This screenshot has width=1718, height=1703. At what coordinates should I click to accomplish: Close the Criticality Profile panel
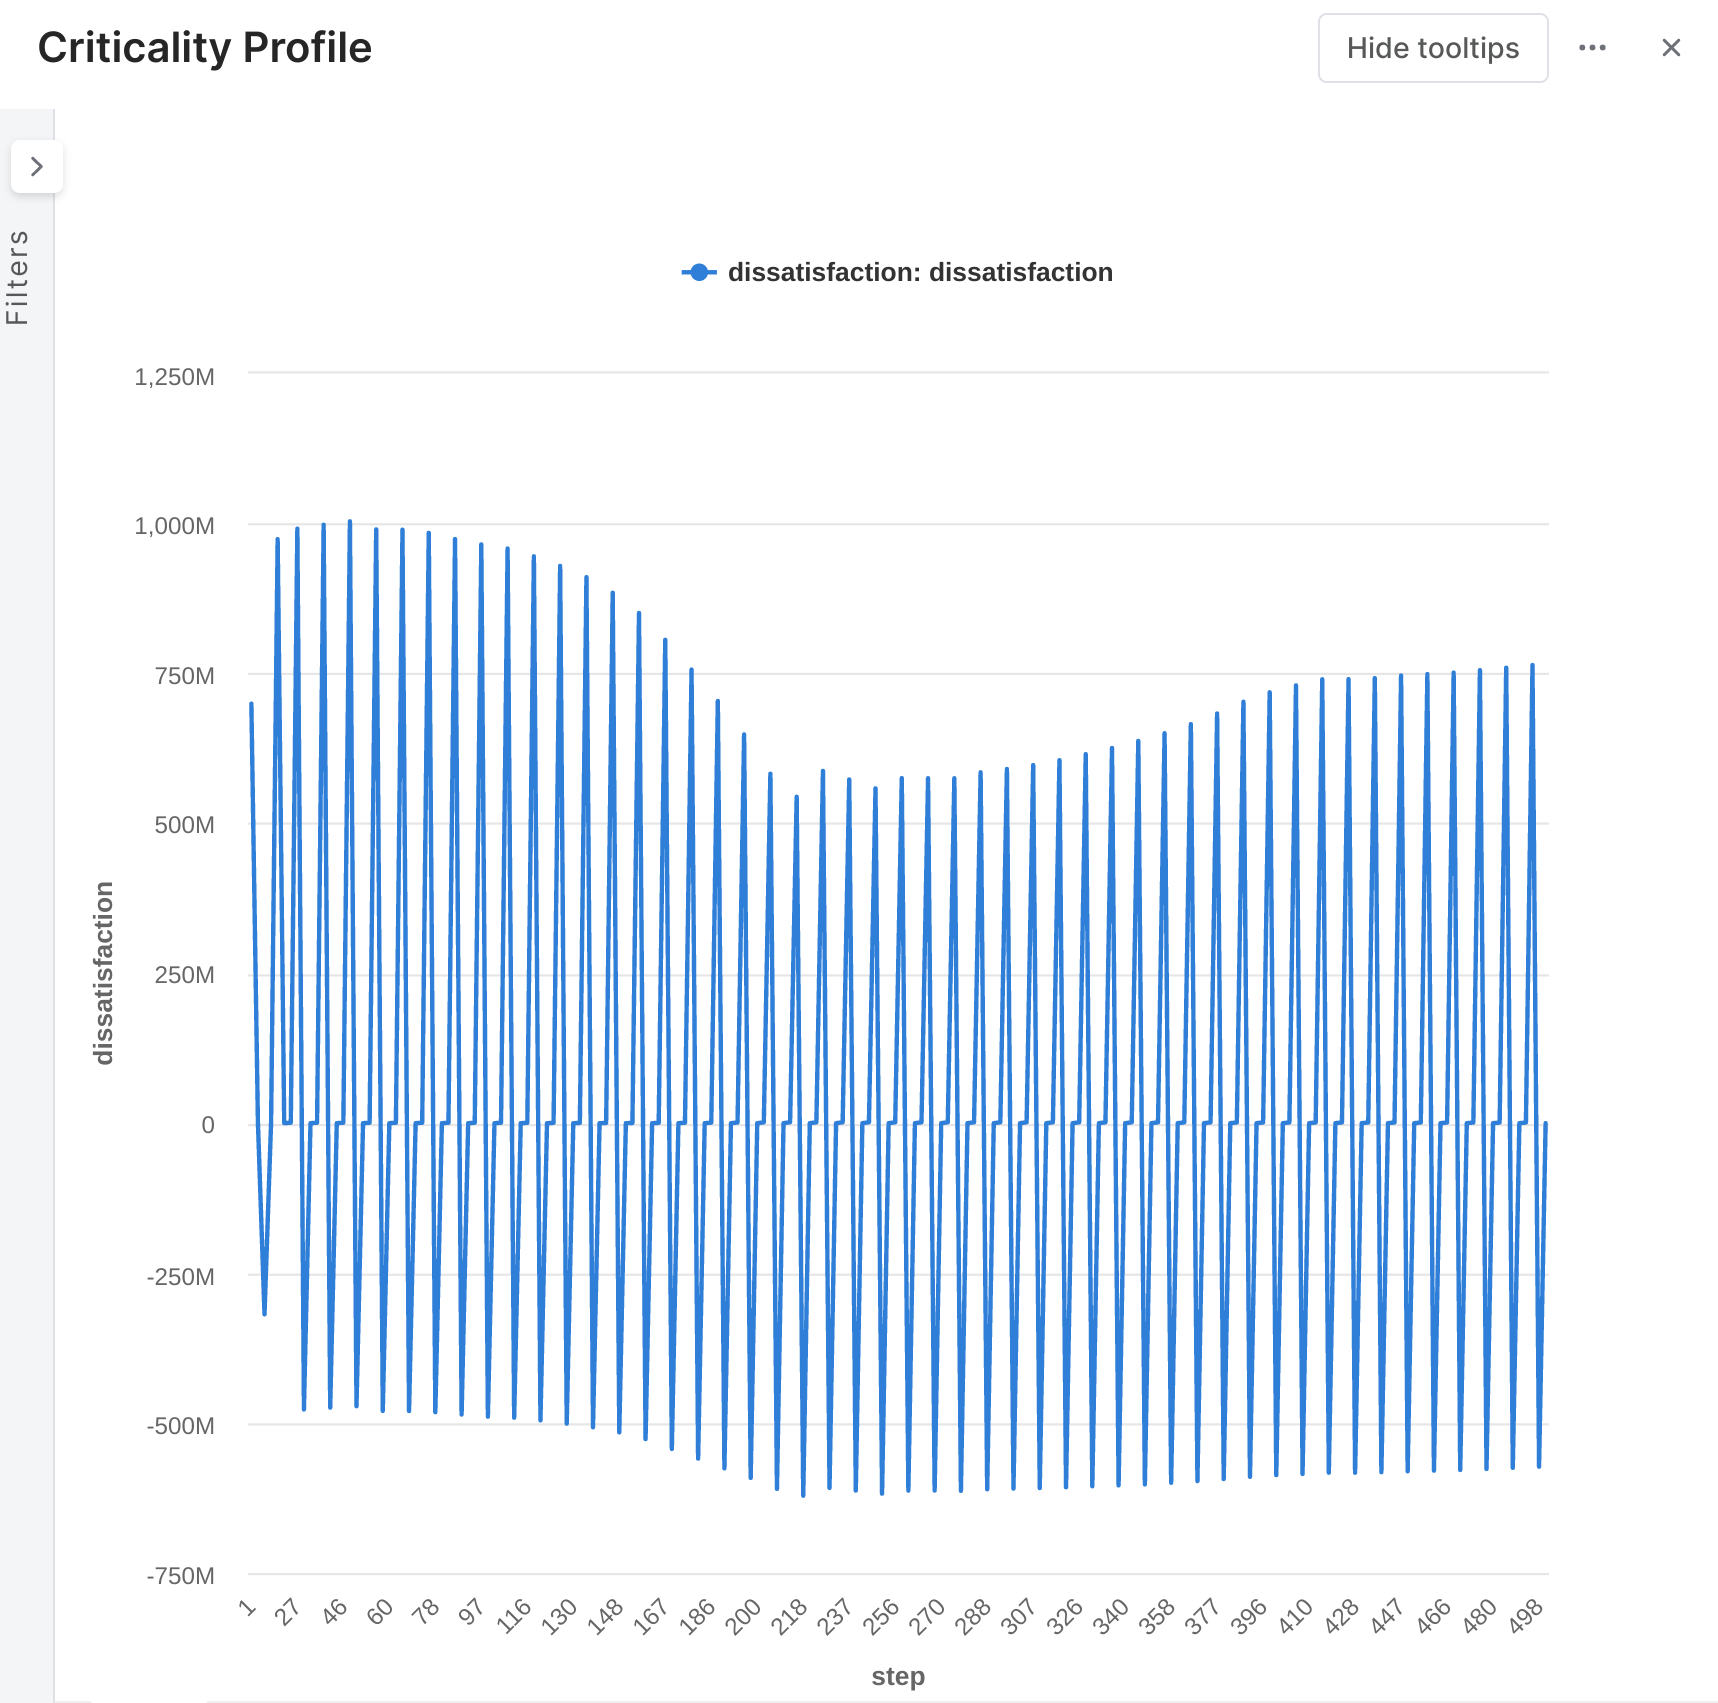click(x=1670, y=48)
